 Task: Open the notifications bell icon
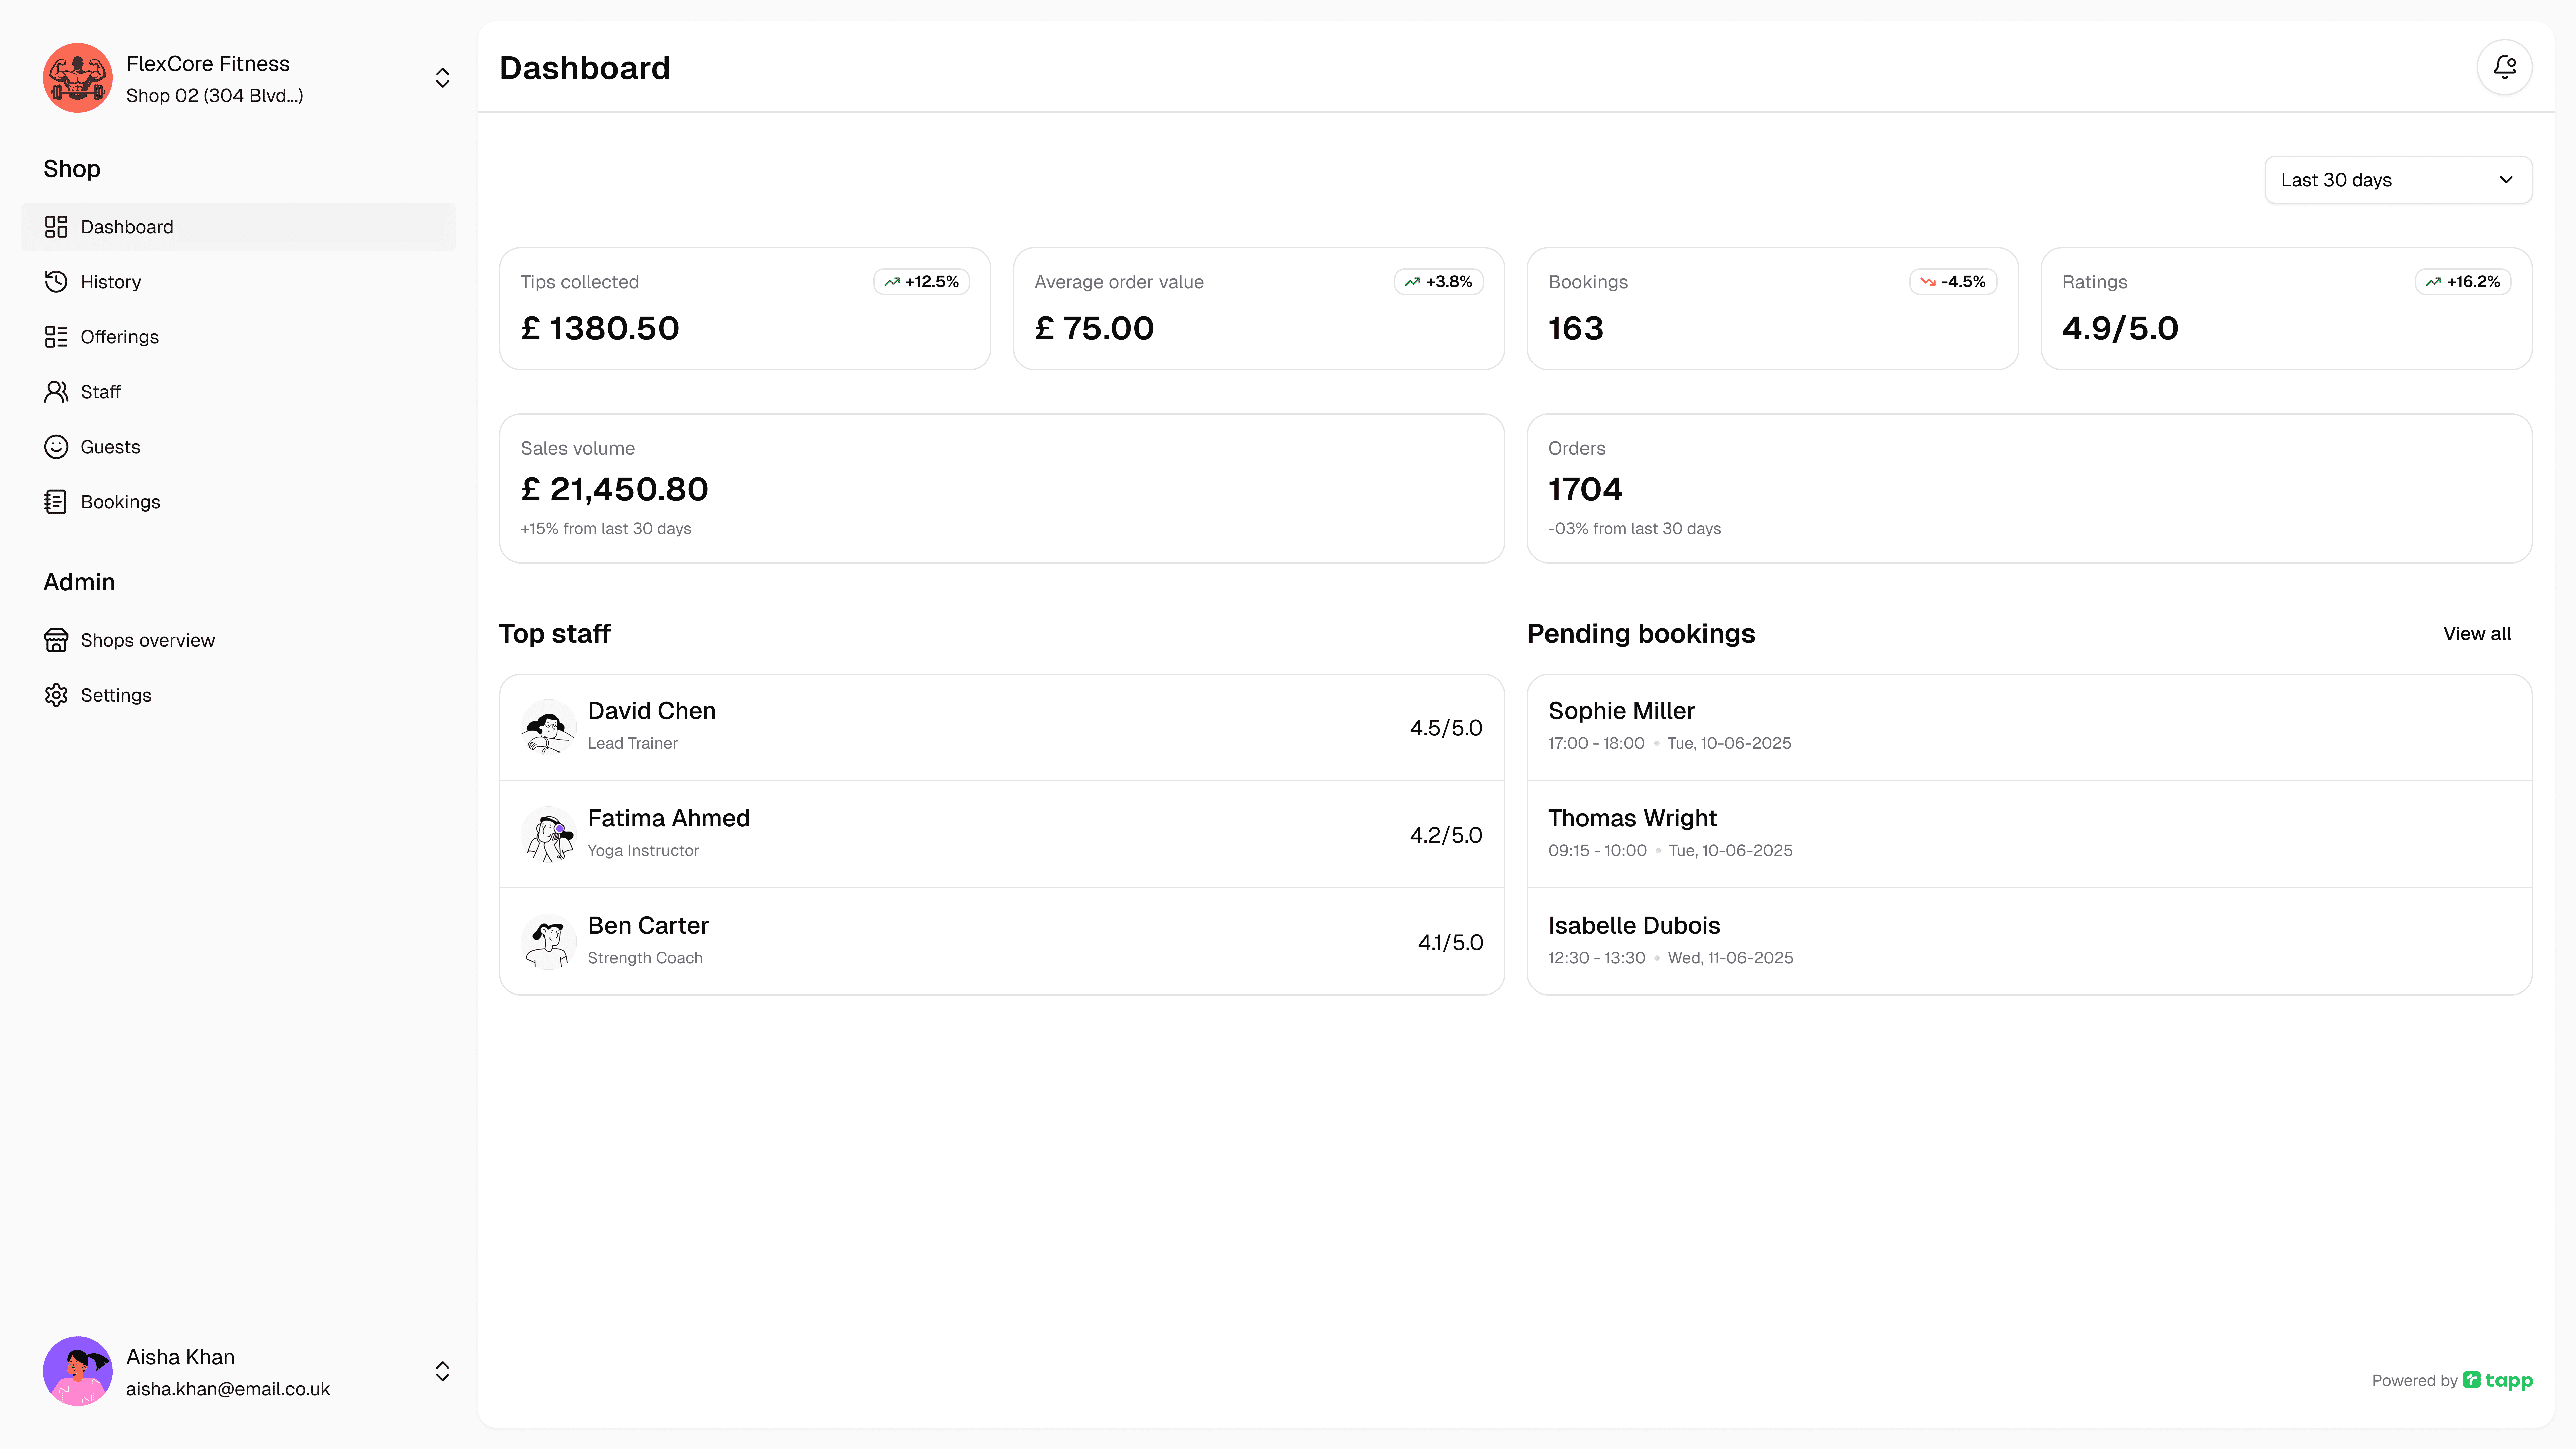click(x=2504, y=67)
